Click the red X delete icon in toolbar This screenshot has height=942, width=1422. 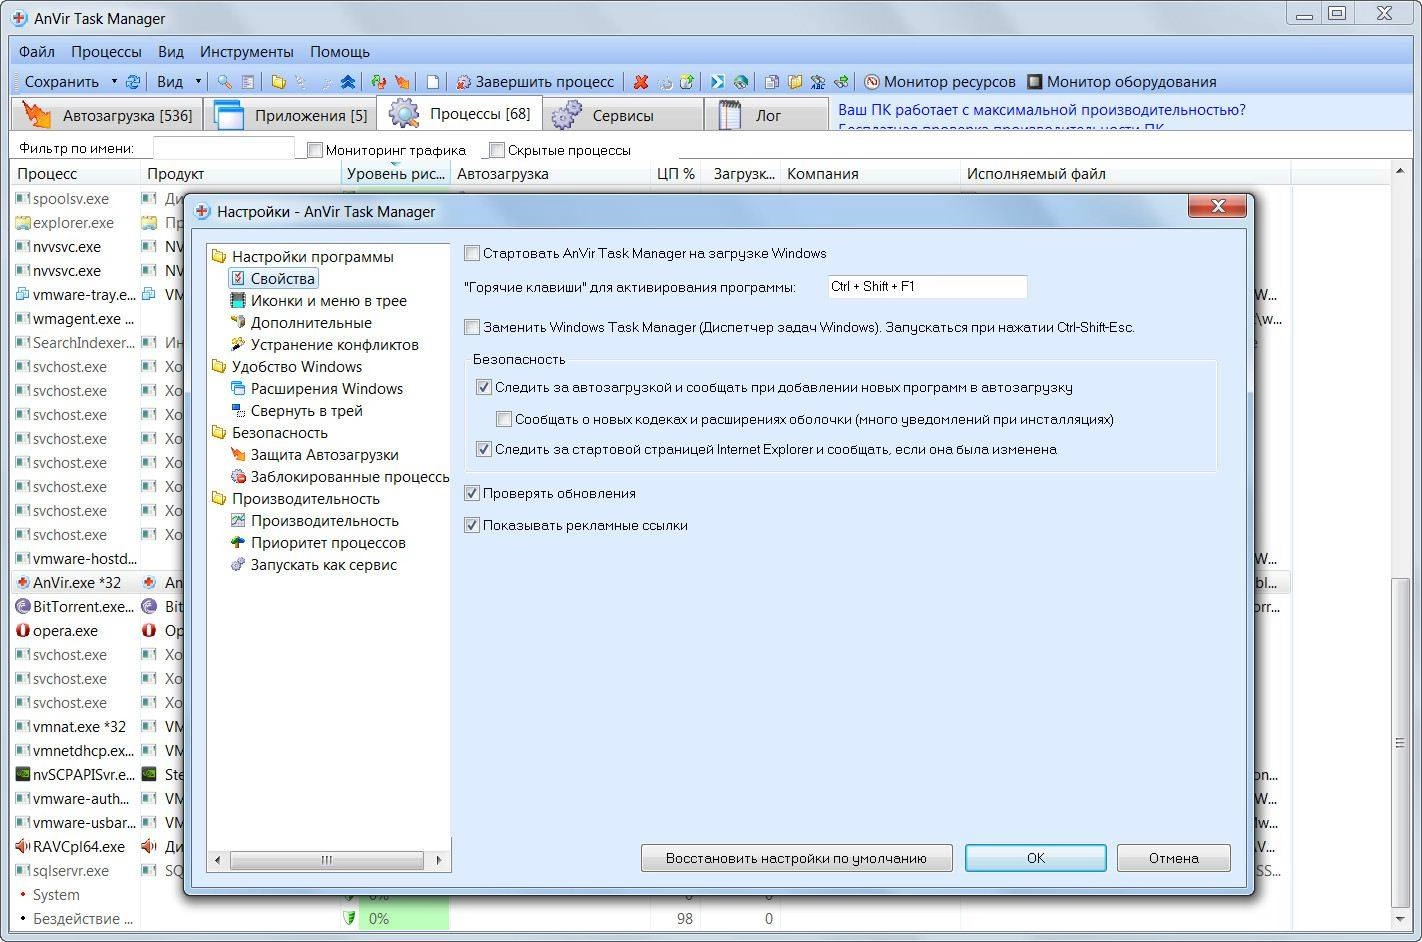641,82
